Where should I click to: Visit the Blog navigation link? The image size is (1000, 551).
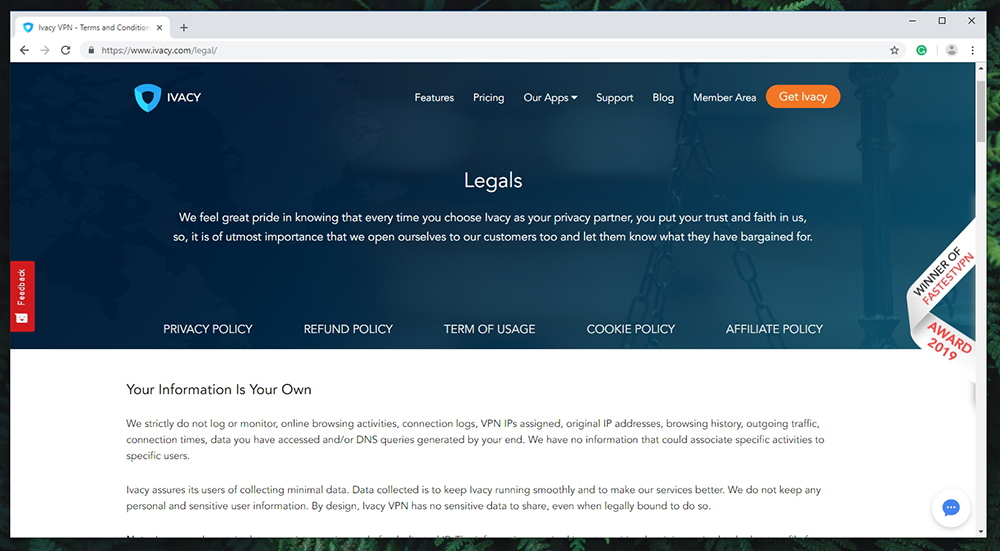(663, 98)
